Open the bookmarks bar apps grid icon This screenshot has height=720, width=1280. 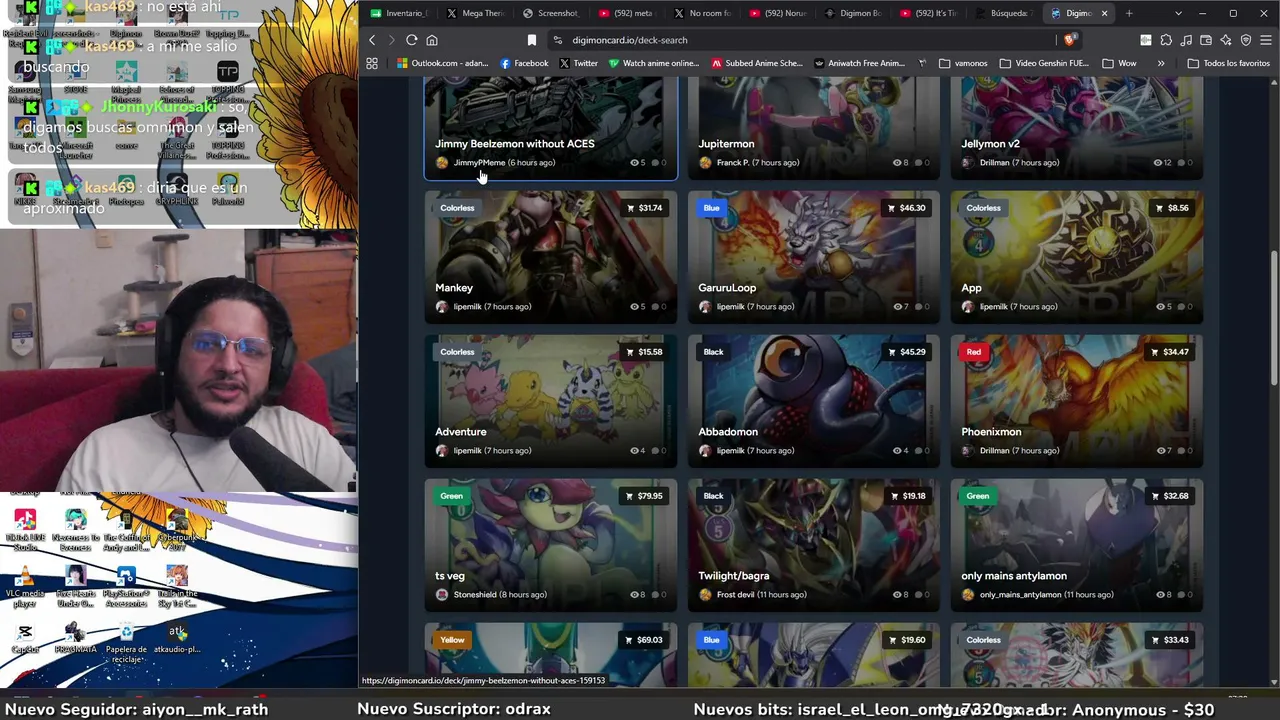pyautogui.click(x=372, y=63)
